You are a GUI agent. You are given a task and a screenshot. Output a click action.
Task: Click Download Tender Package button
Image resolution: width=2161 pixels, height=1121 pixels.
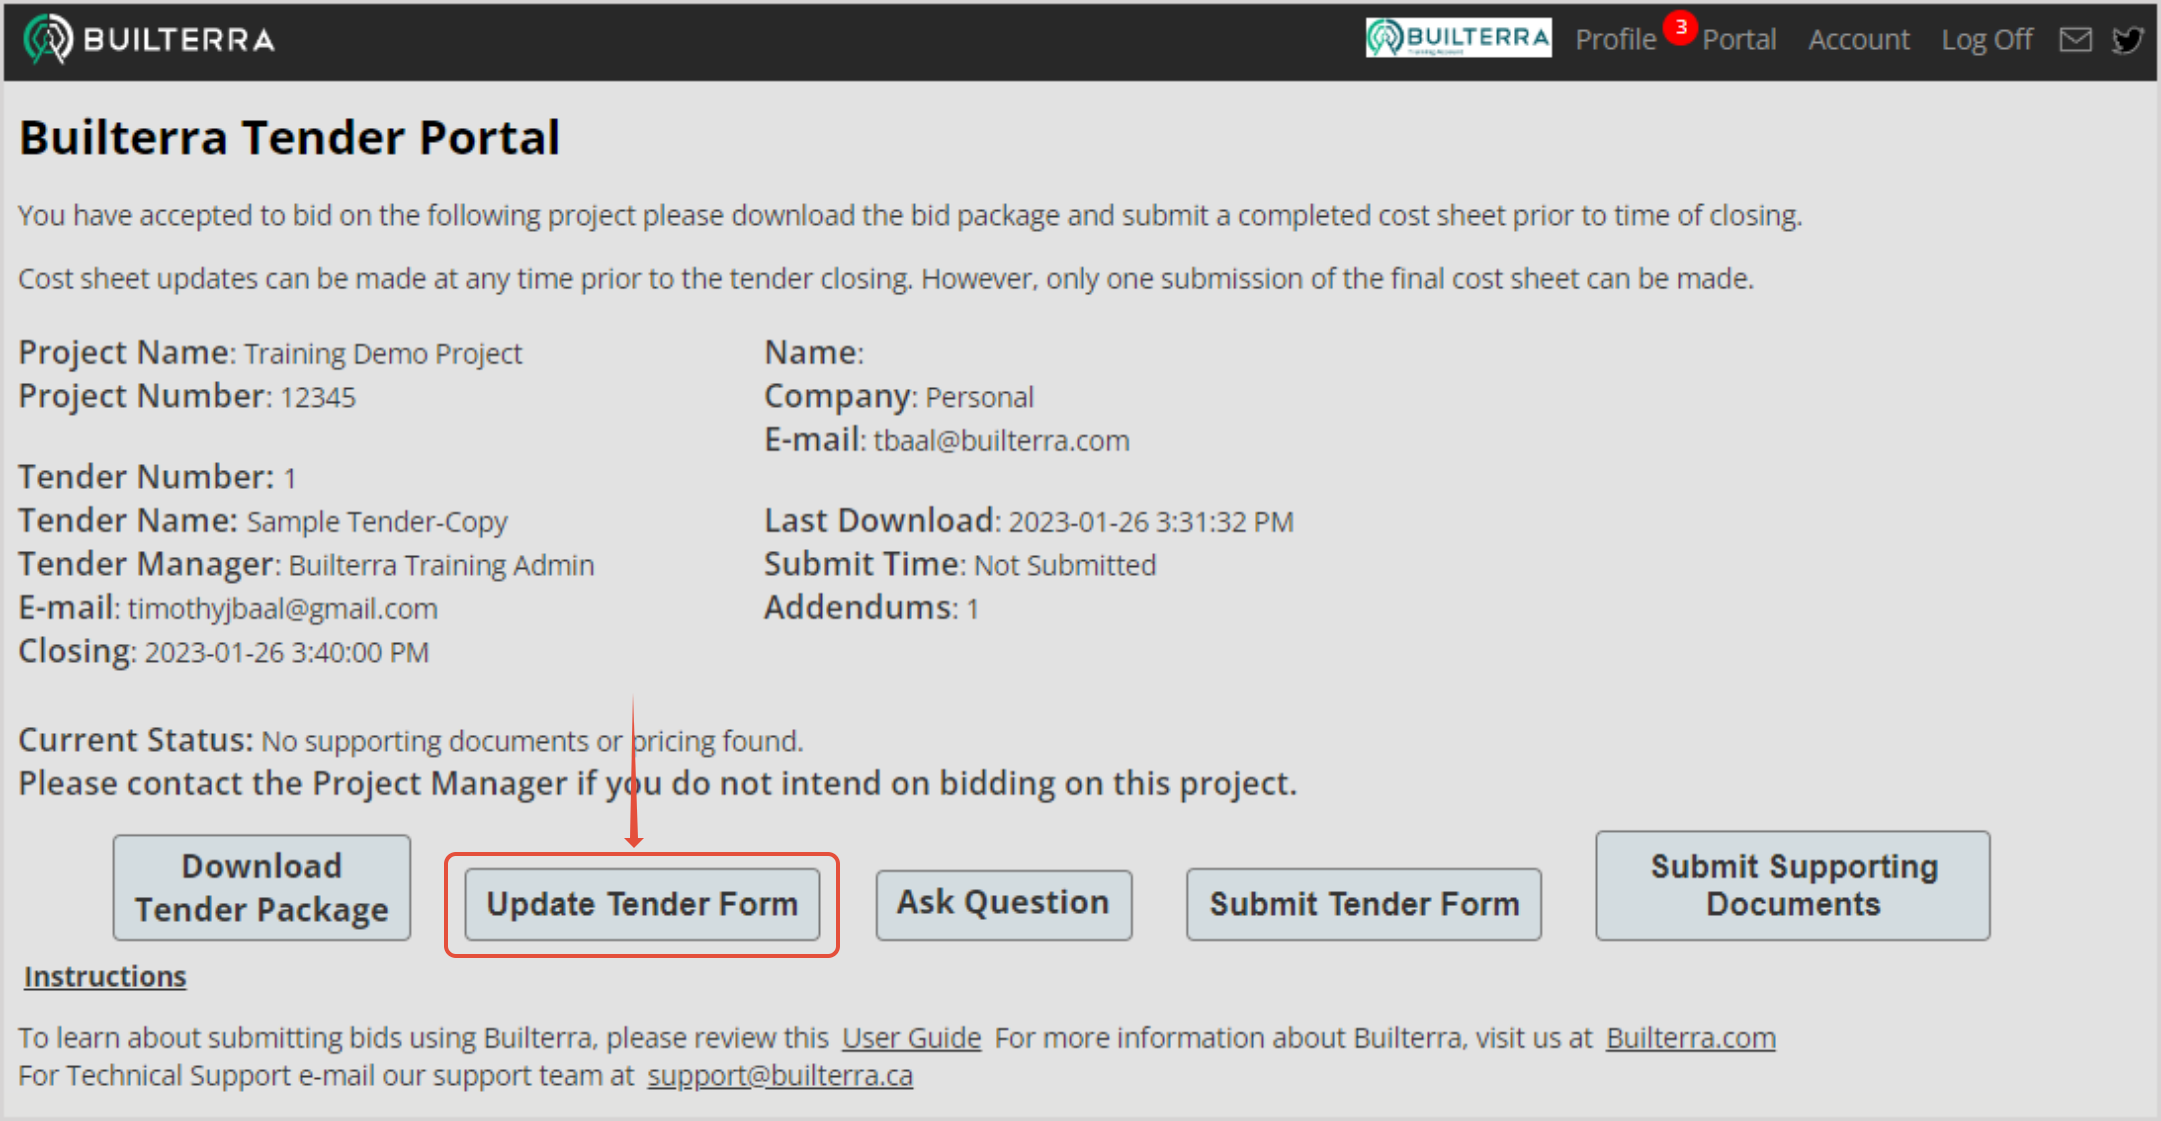pos(262,887)
